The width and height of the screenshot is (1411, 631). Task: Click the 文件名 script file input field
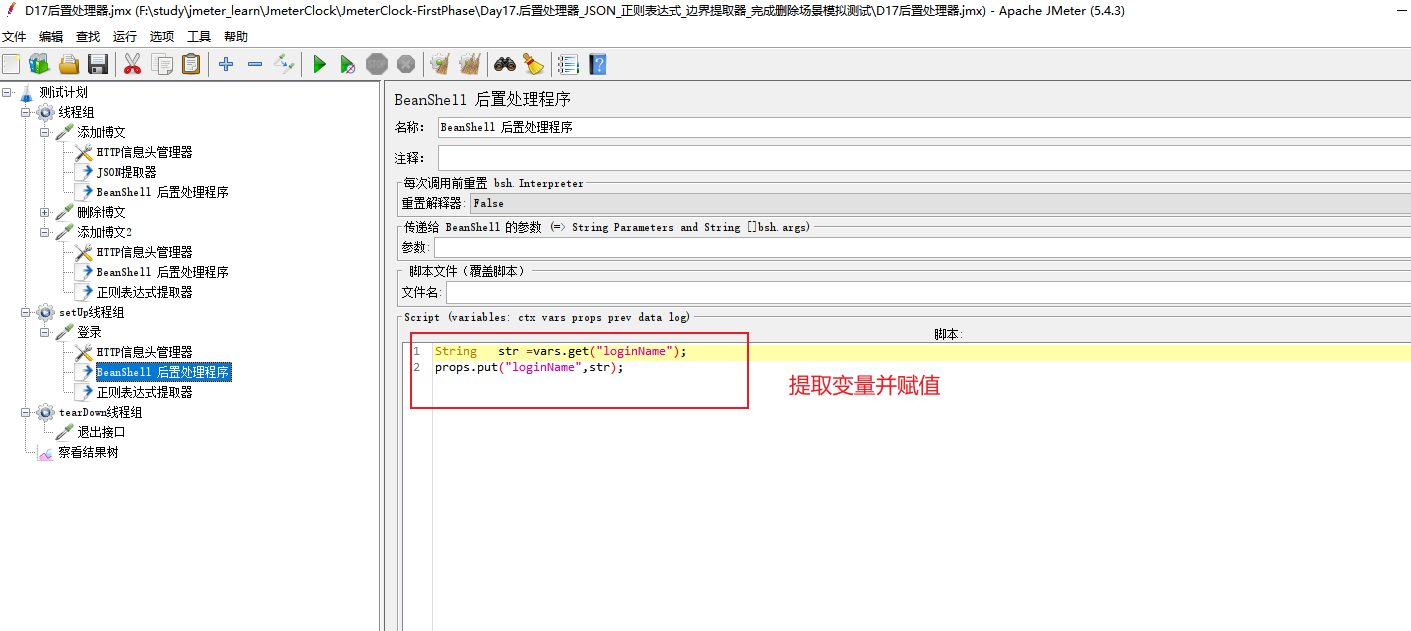[x=928, y=292]
